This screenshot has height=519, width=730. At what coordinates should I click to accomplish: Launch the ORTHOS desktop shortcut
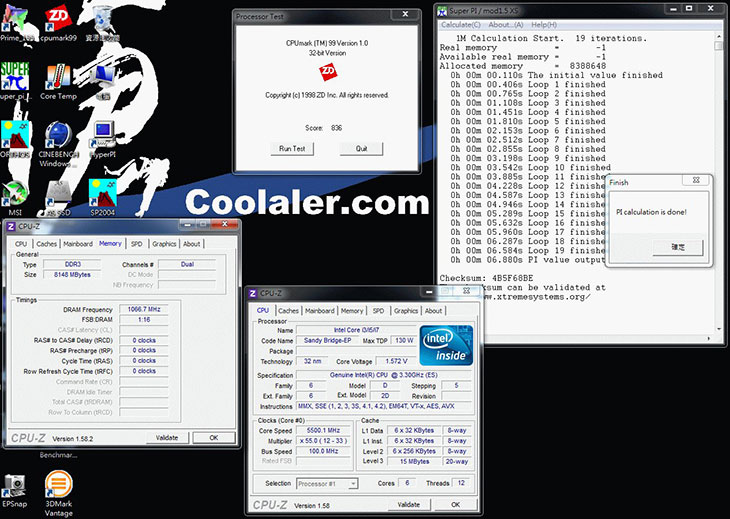coord(15,139)
